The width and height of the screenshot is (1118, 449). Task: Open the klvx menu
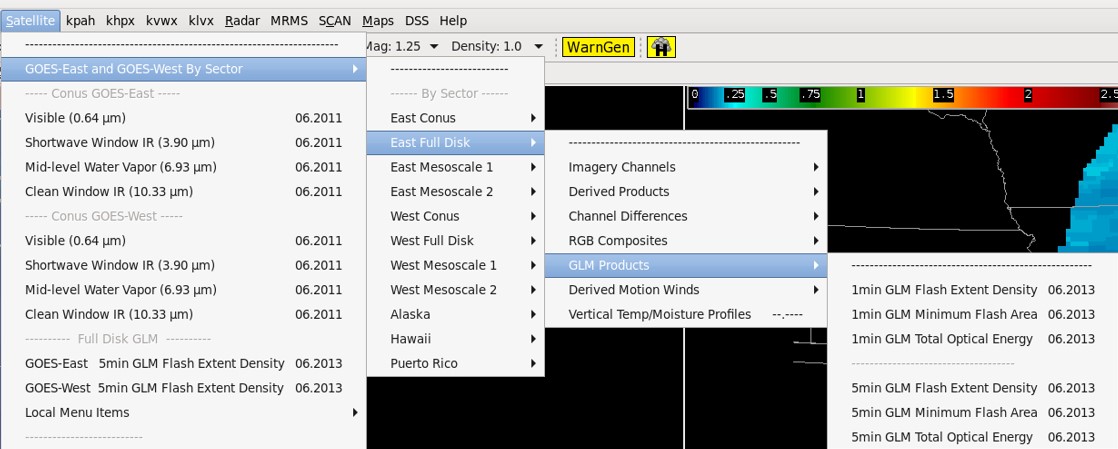(x=201, y=21)
